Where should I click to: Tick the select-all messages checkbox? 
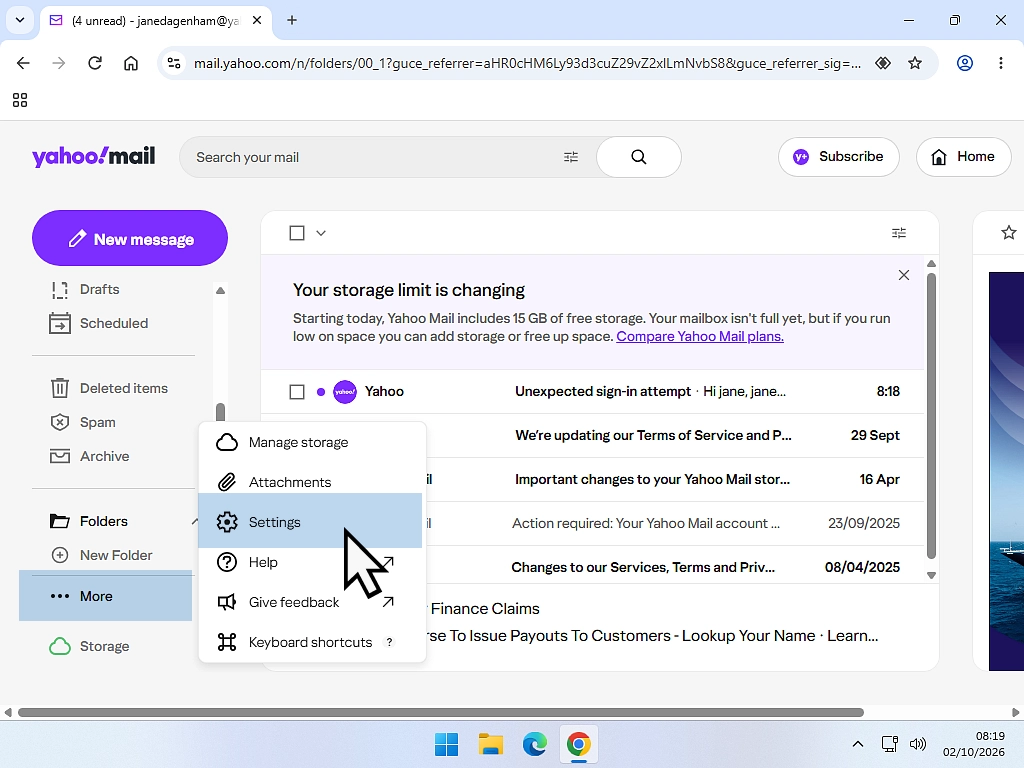point(296,233)
